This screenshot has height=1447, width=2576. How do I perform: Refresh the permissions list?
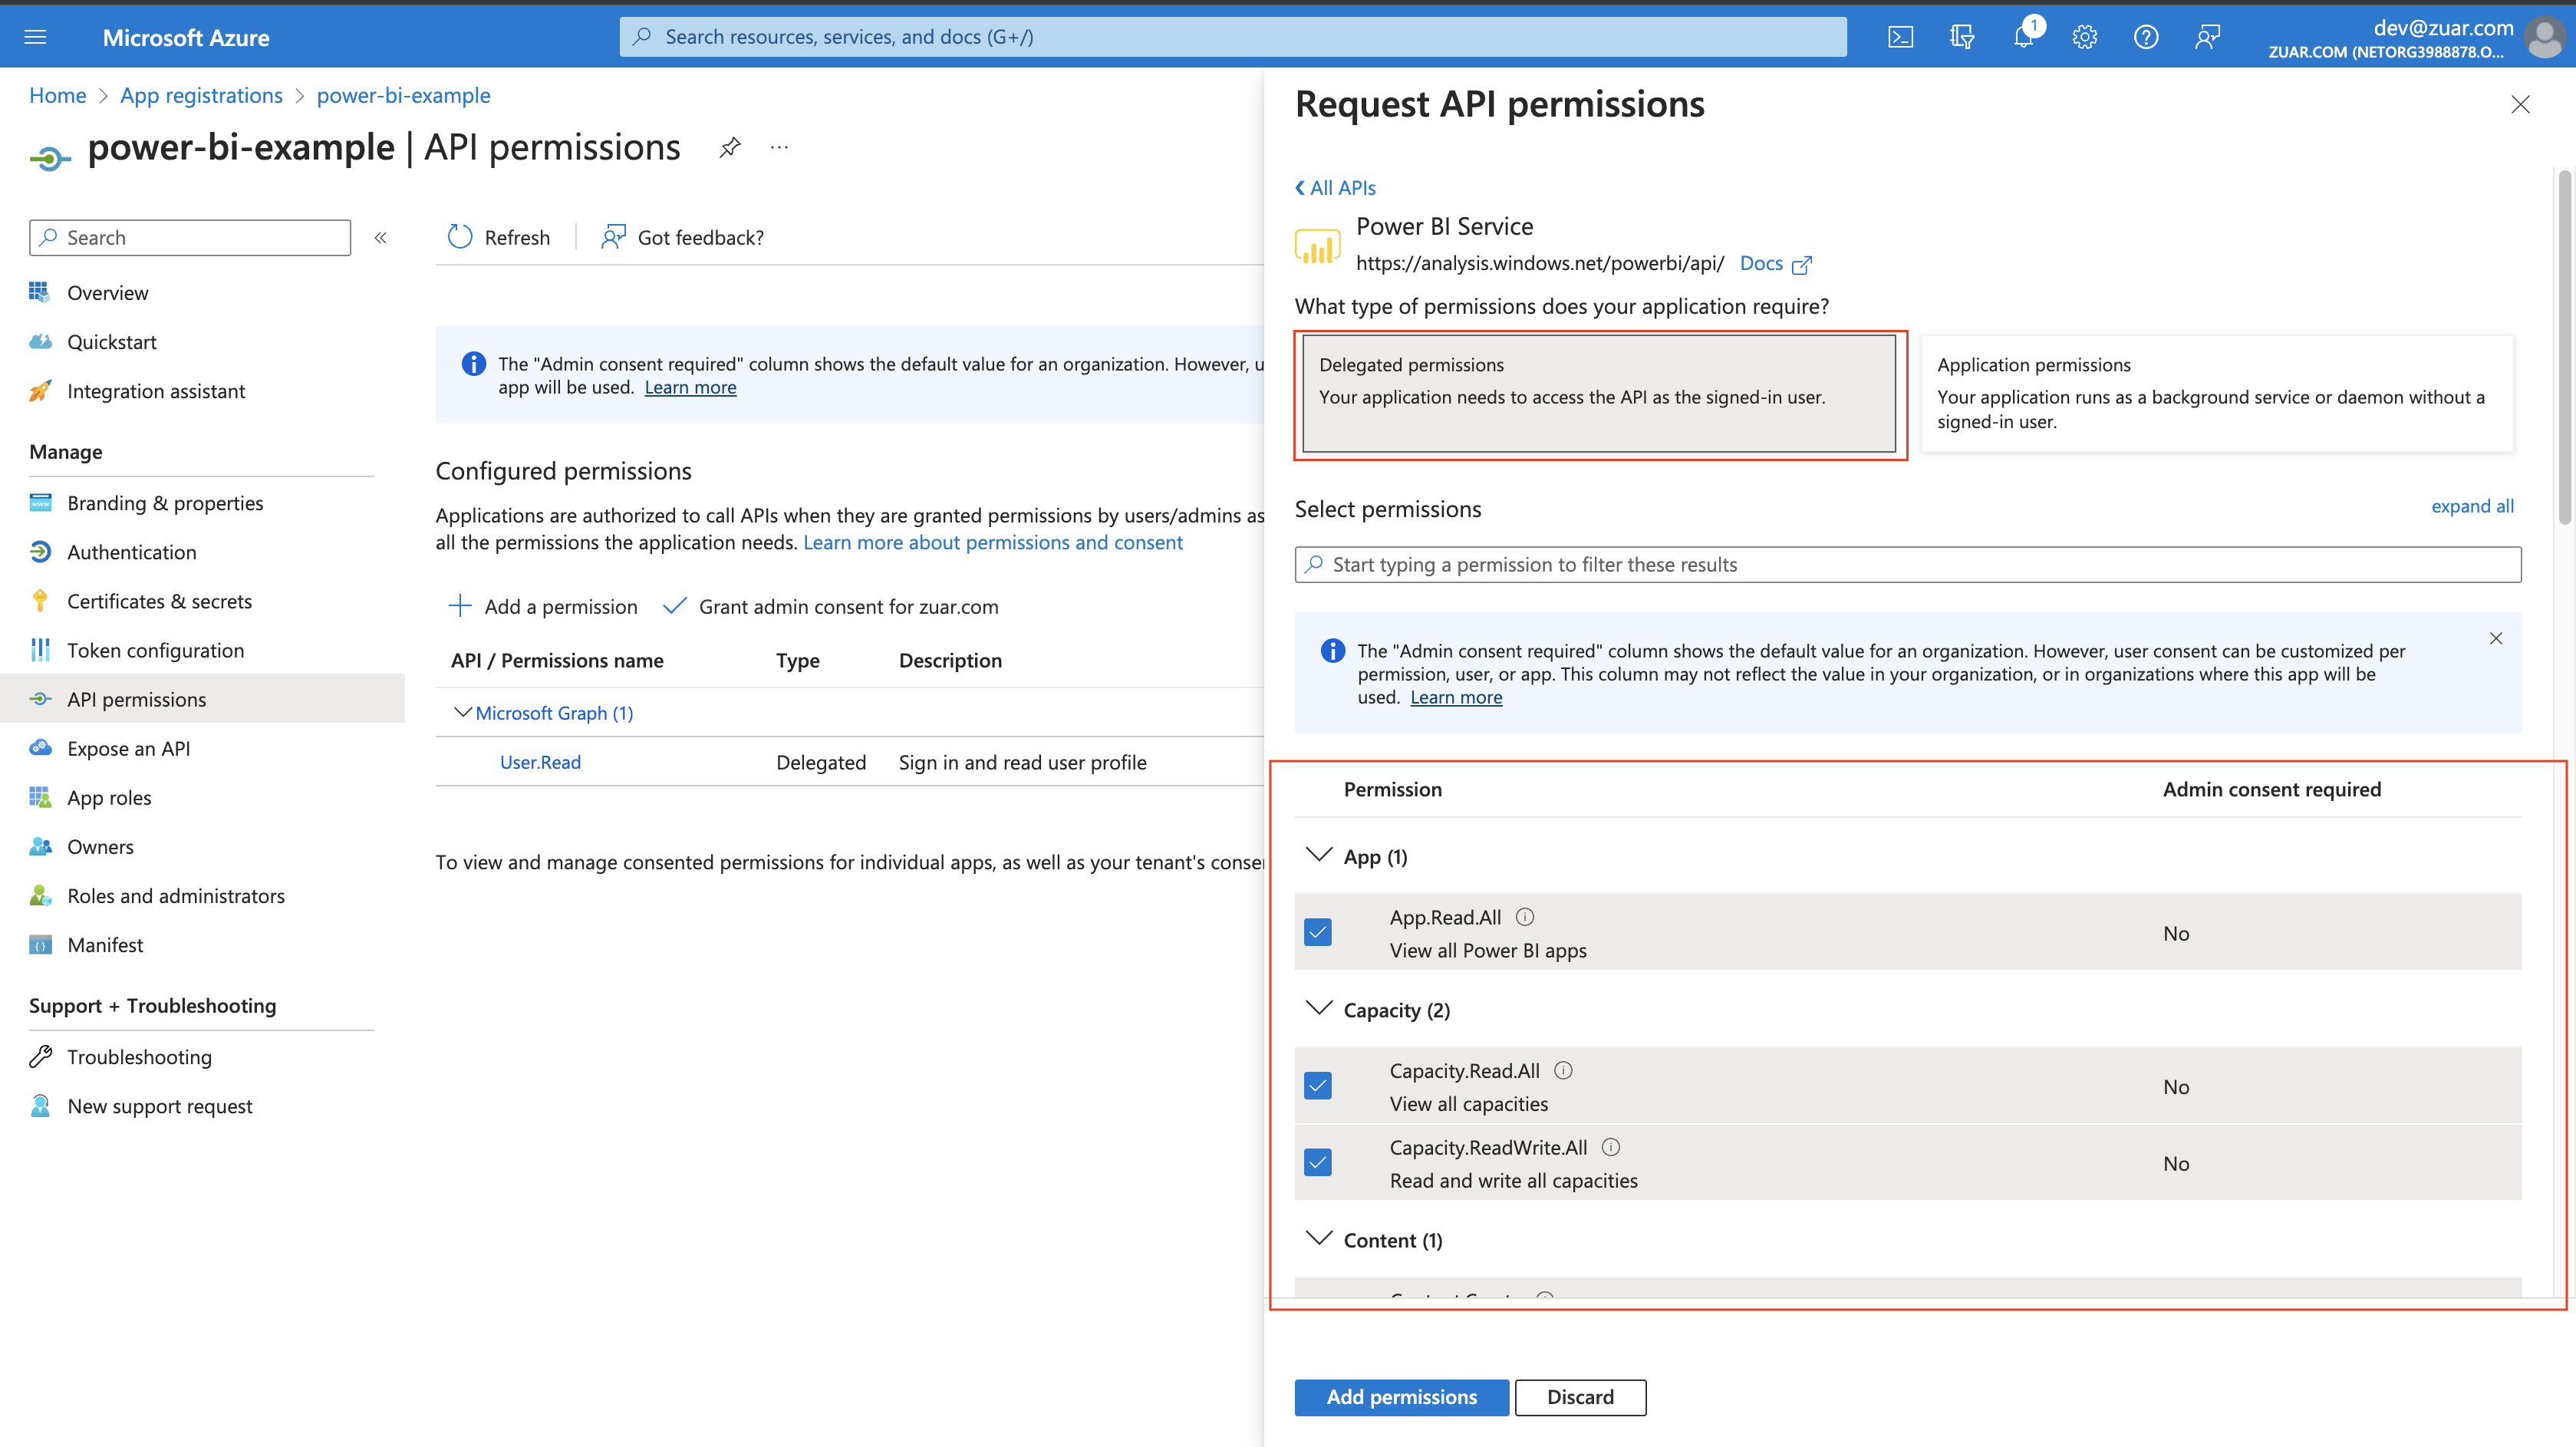498,237
